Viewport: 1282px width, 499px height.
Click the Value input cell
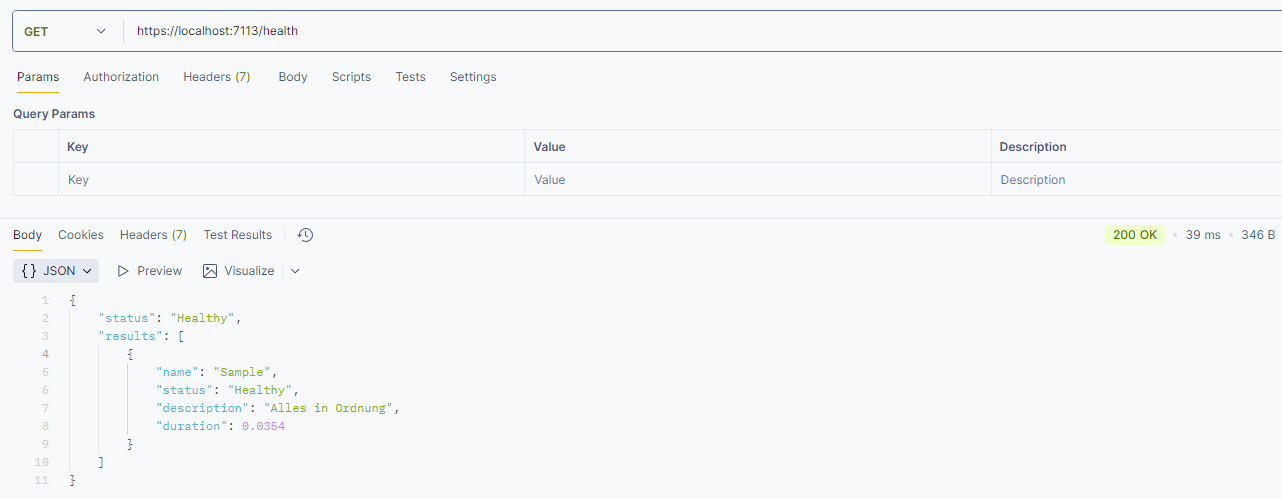758,180
